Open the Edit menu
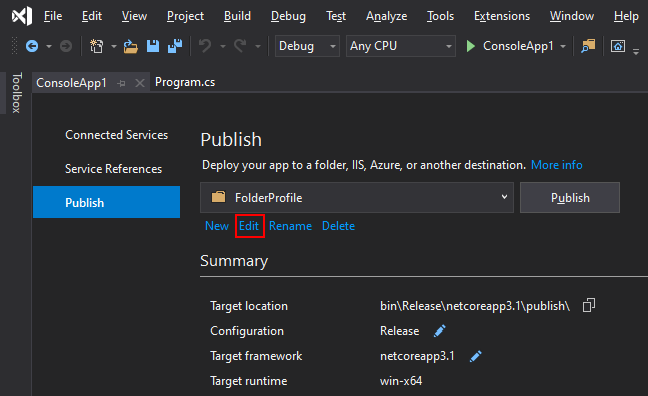 click(92, 16)
